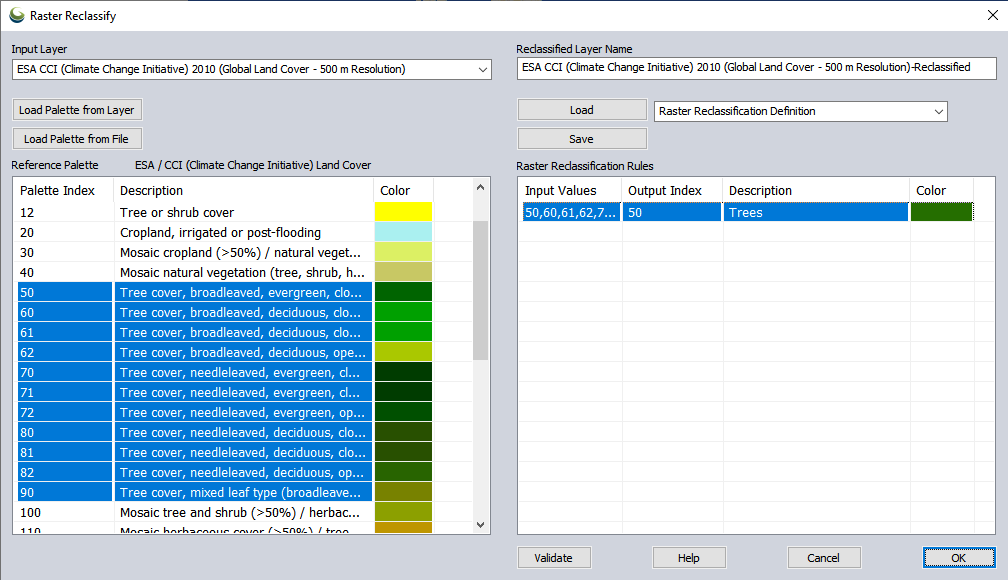
Task: Click the yellow color swatch for palette index 12
Action: (402, 211)
